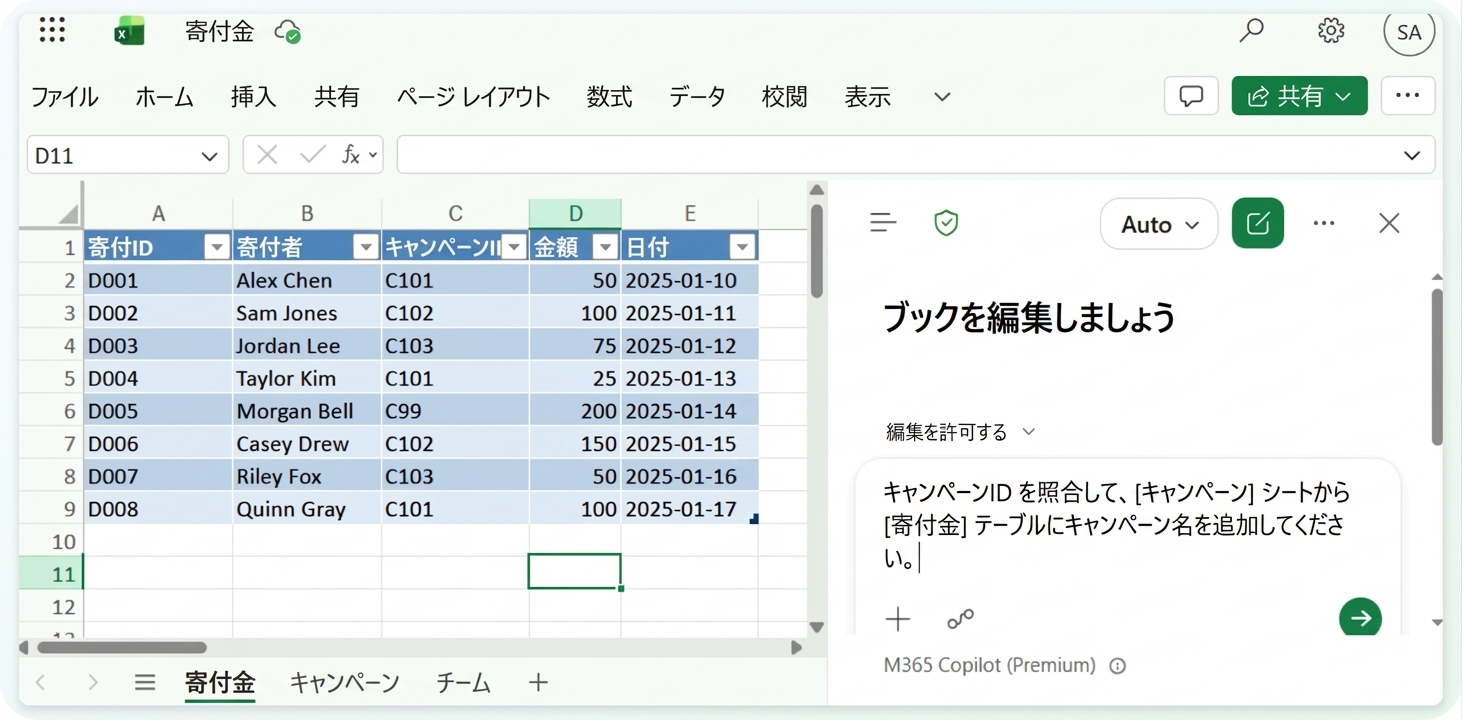Open Copilot pane three-dot menu
1462x720 pixels.
[x=1324, y=223]
